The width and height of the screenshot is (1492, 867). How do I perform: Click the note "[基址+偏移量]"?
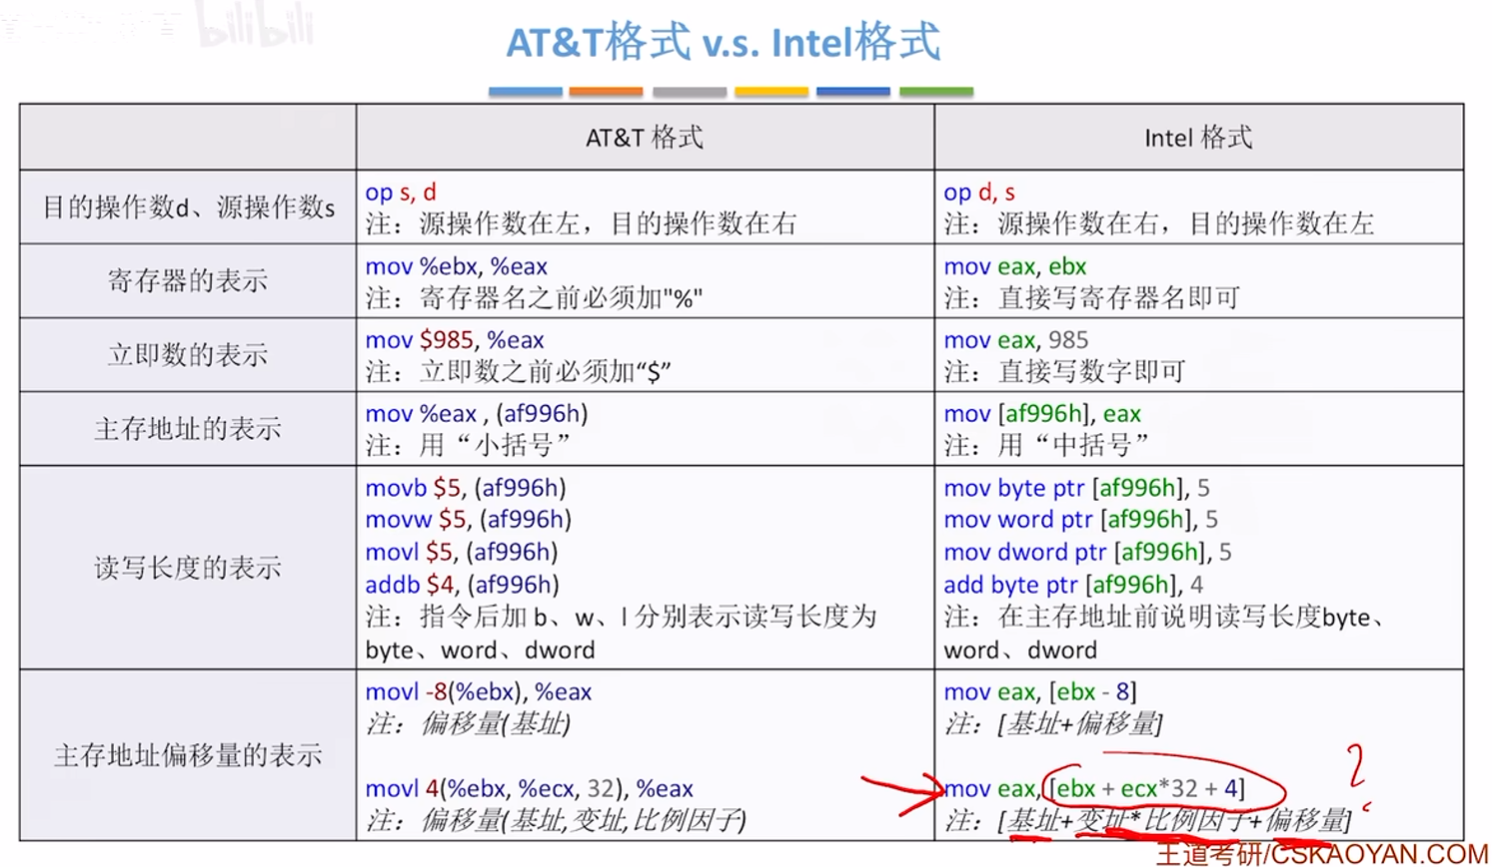click(1080, 724)
